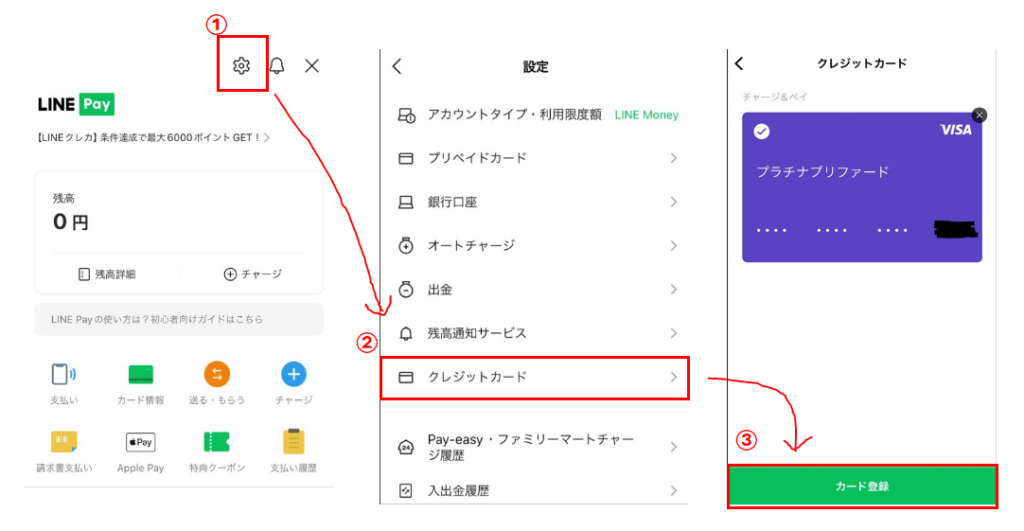Tap the 支払い payment icon
The width and height of the screenshot is (1024, 531).
[63, 374]
